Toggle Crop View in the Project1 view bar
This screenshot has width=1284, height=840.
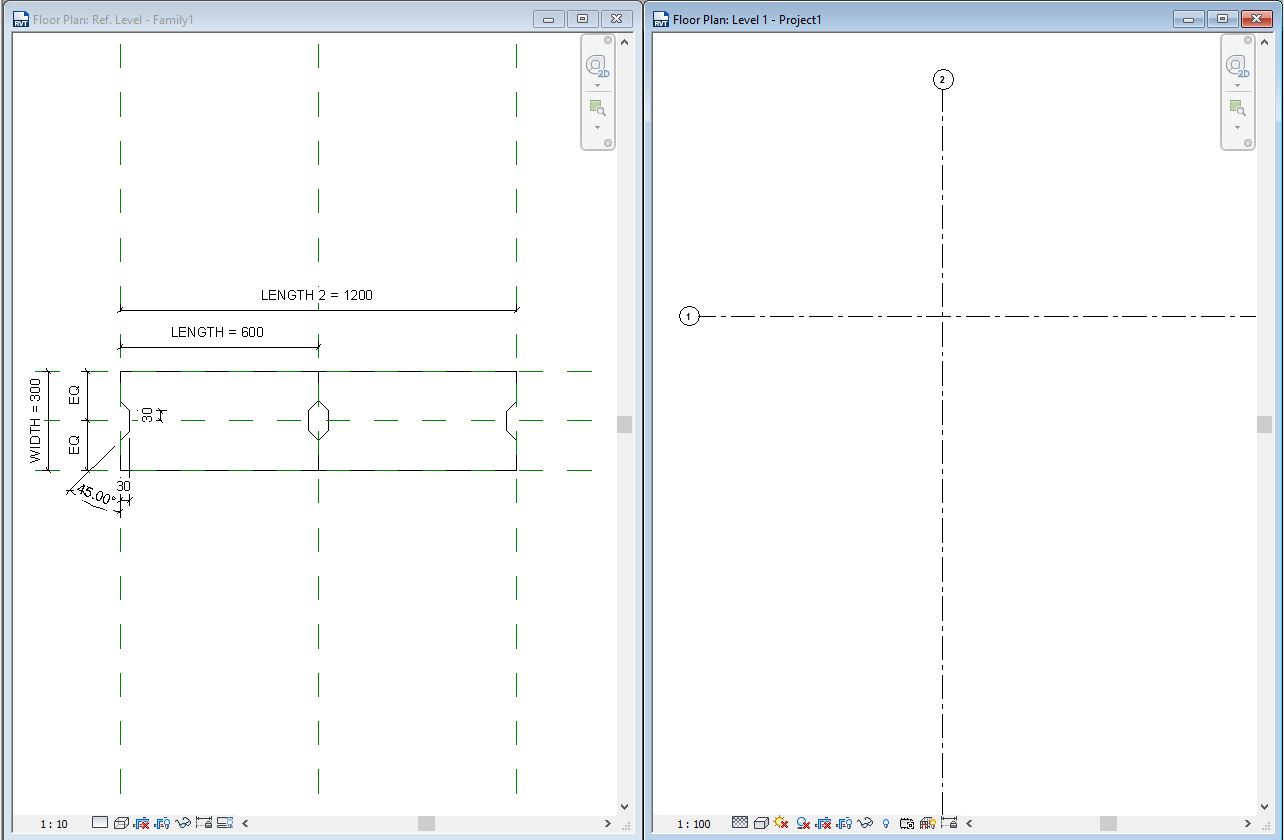(824, 823)
